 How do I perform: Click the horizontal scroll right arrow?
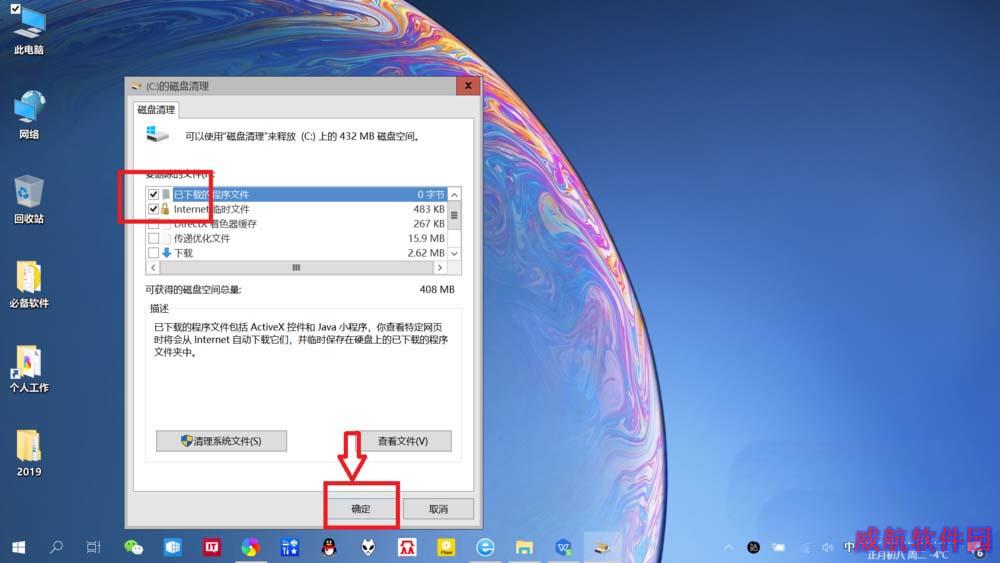[x=439, y=268]
